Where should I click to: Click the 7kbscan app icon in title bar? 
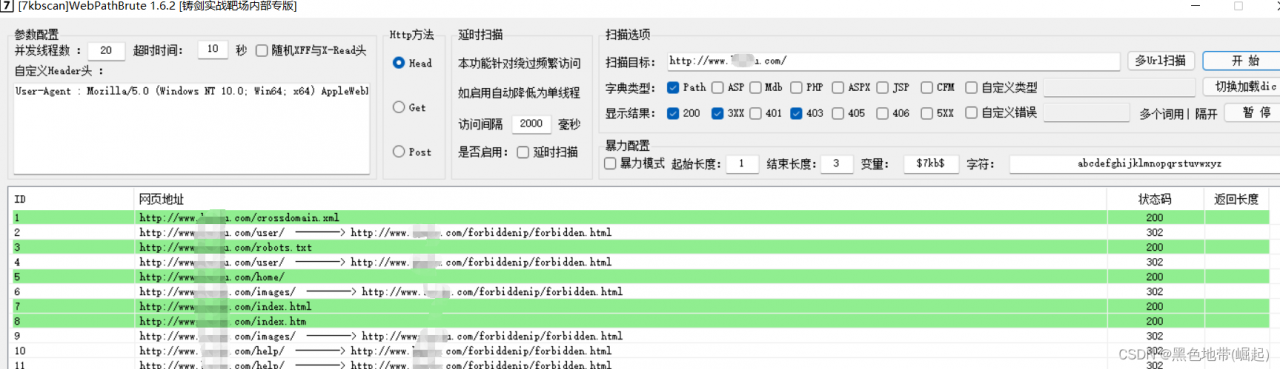7,6
